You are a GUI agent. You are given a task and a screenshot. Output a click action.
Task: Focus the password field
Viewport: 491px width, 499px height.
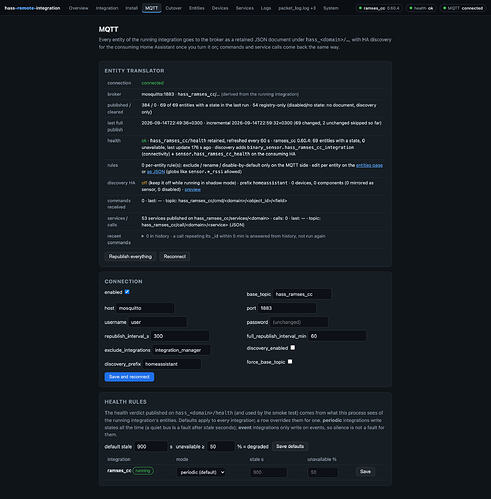[299, 322]
